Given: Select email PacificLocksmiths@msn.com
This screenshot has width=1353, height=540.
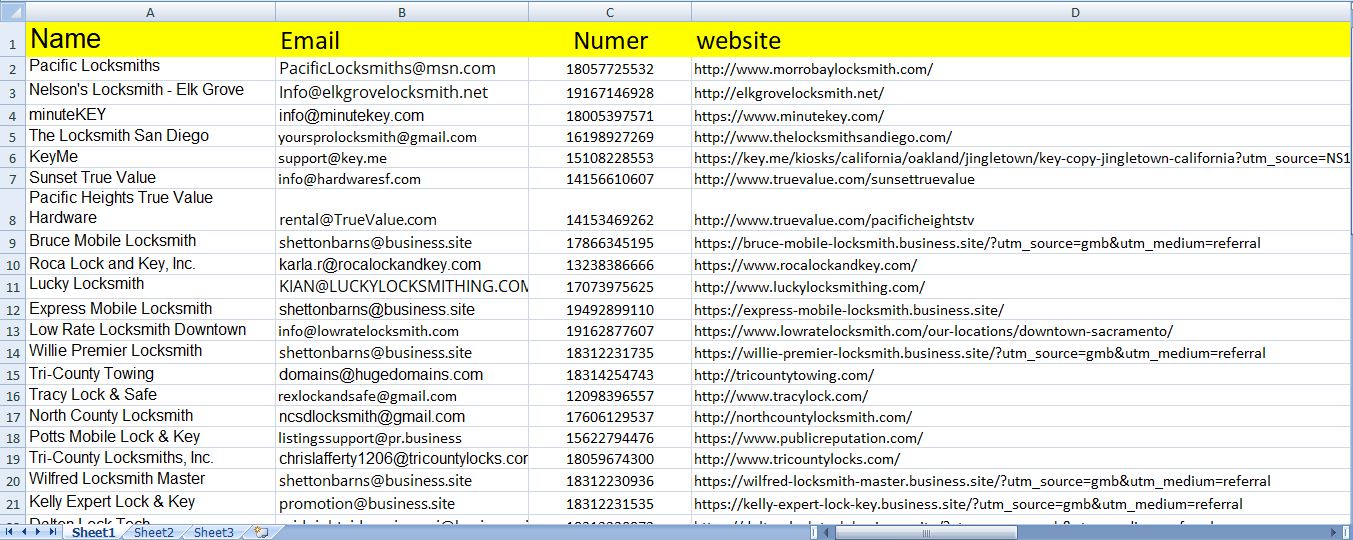Looking at the screenshot, I should [402, 69].
